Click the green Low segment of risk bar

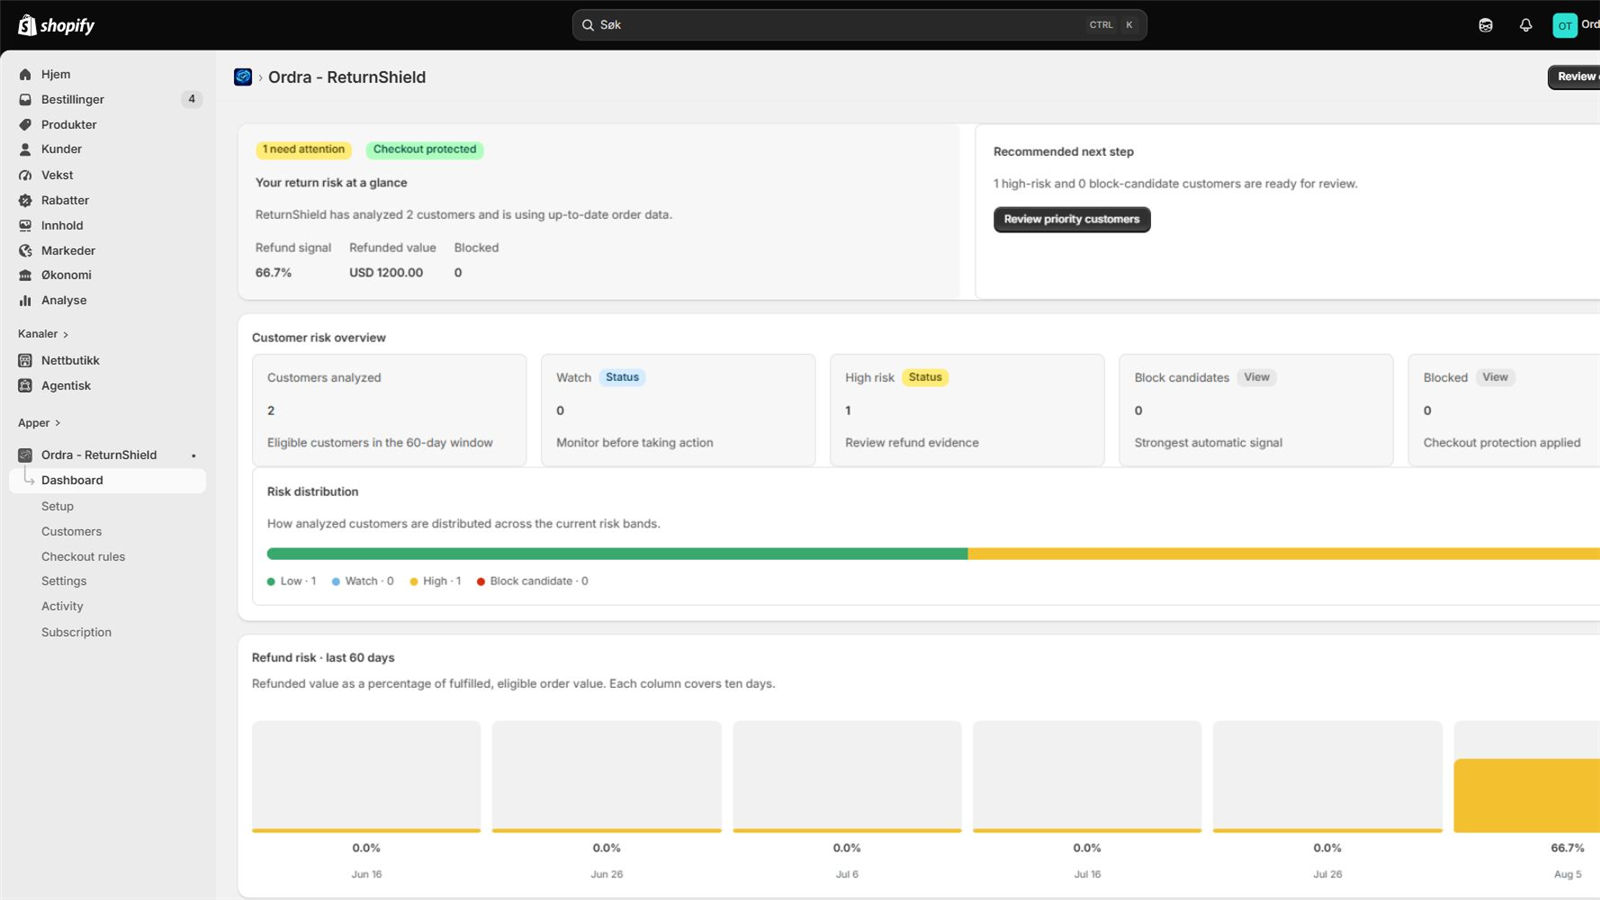pos(617,554)
